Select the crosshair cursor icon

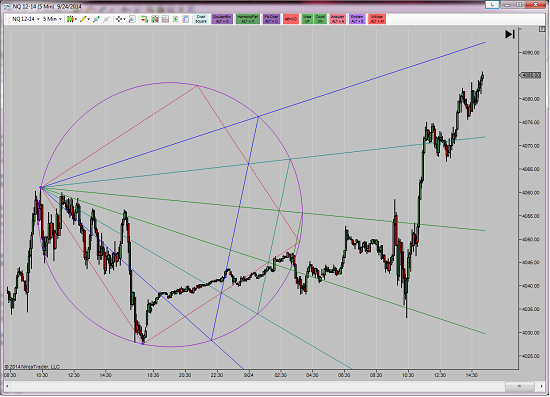pyautogui.click(x=119, y=19)
